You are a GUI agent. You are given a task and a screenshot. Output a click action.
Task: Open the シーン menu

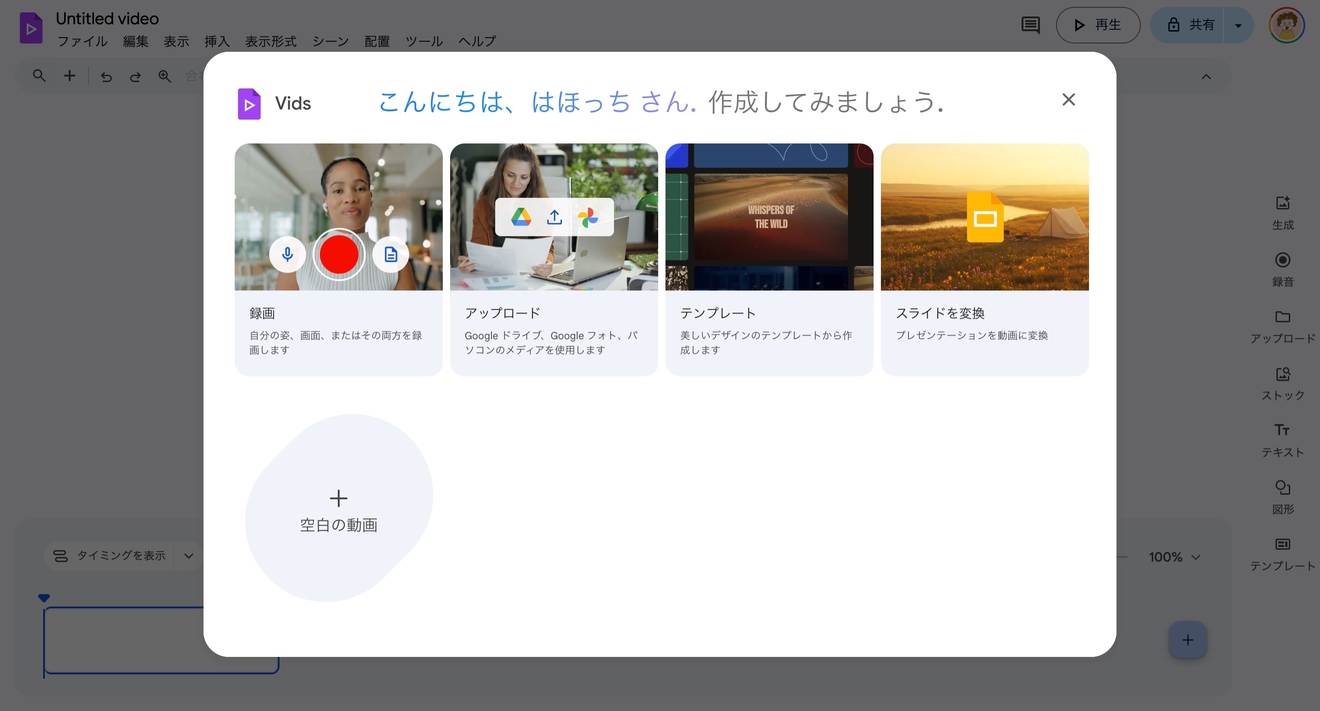[x=331, y=42]
